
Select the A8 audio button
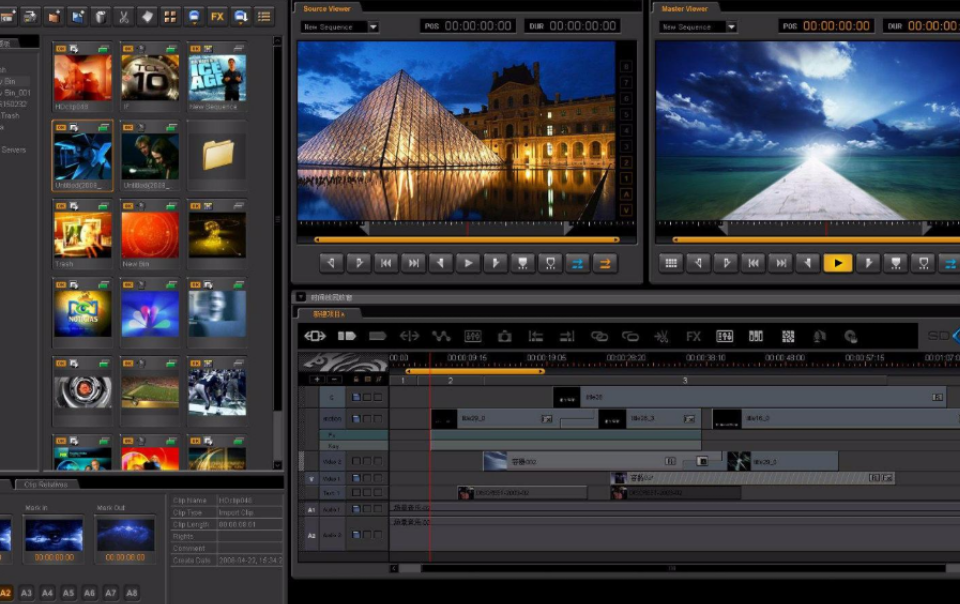[x=132, y=592]
